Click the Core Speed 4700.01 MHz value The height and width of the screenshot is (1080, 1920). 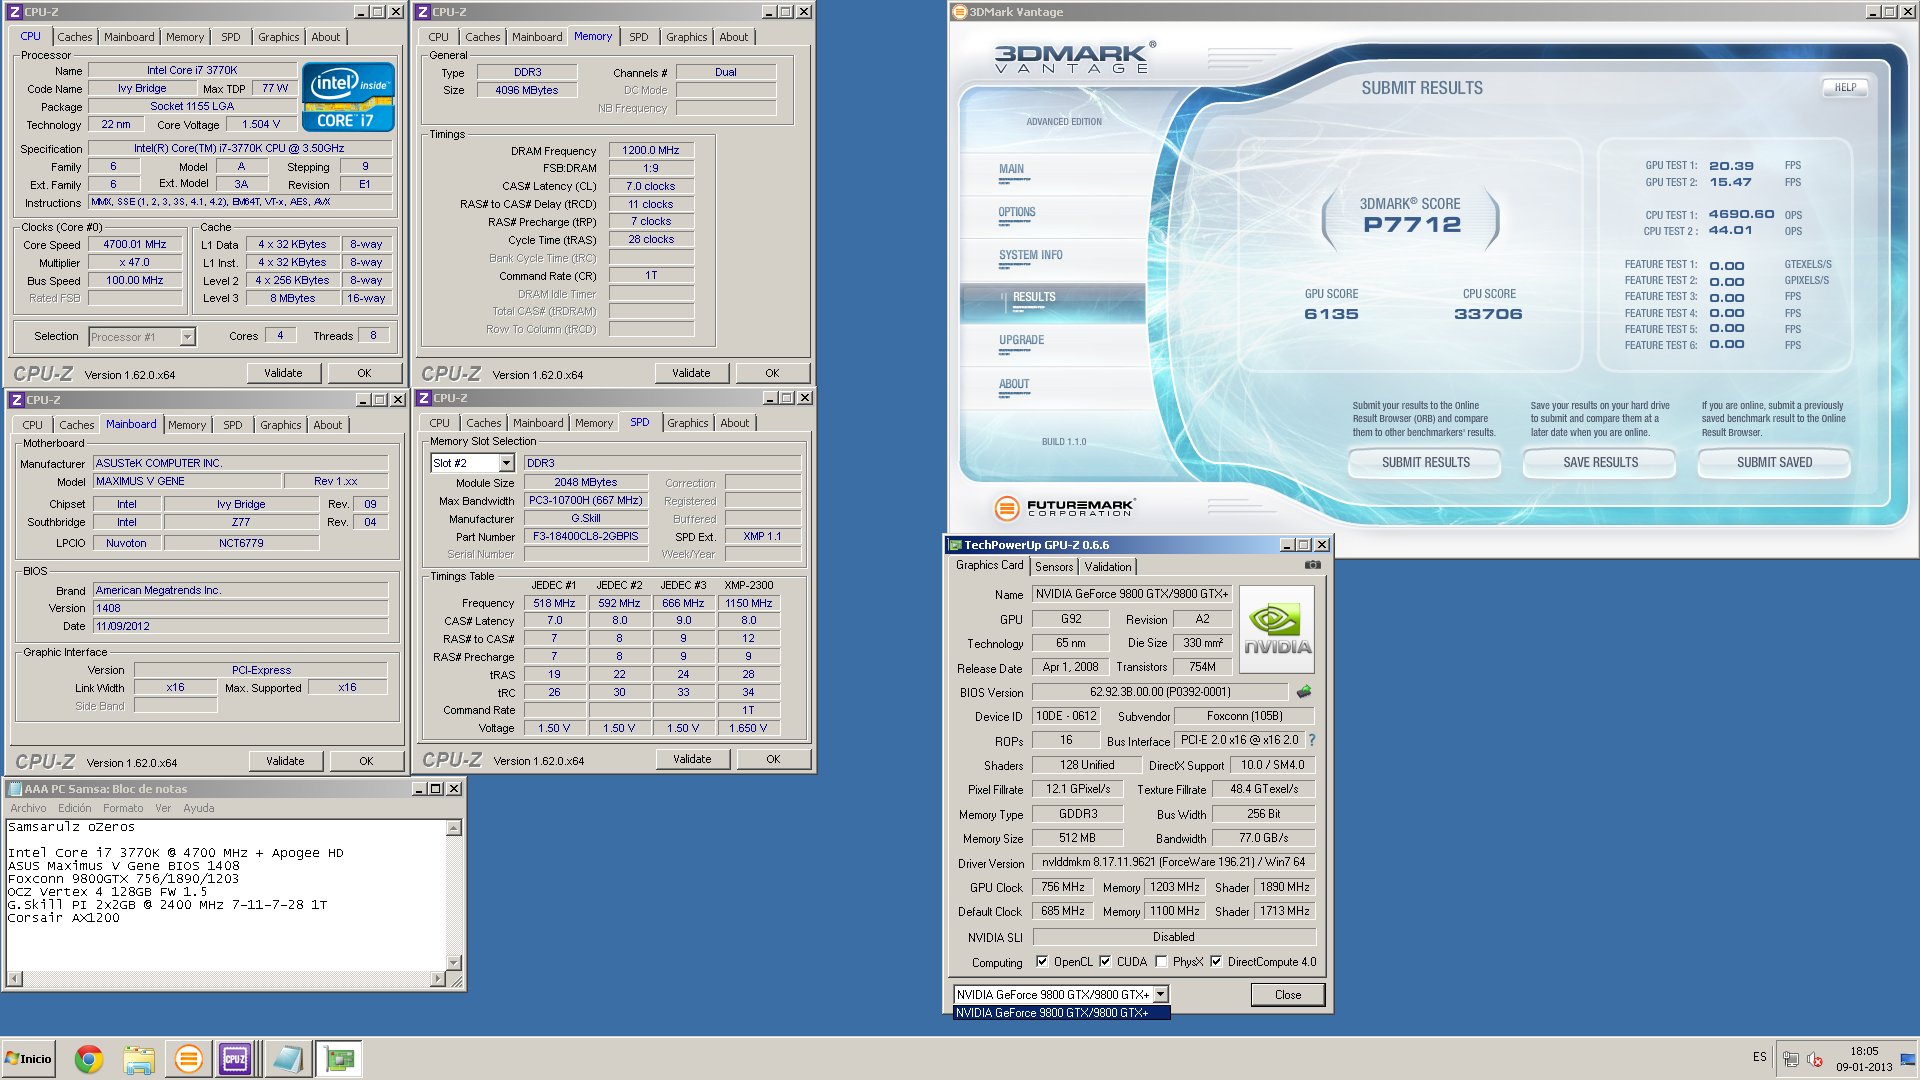(x=135, y=245)
